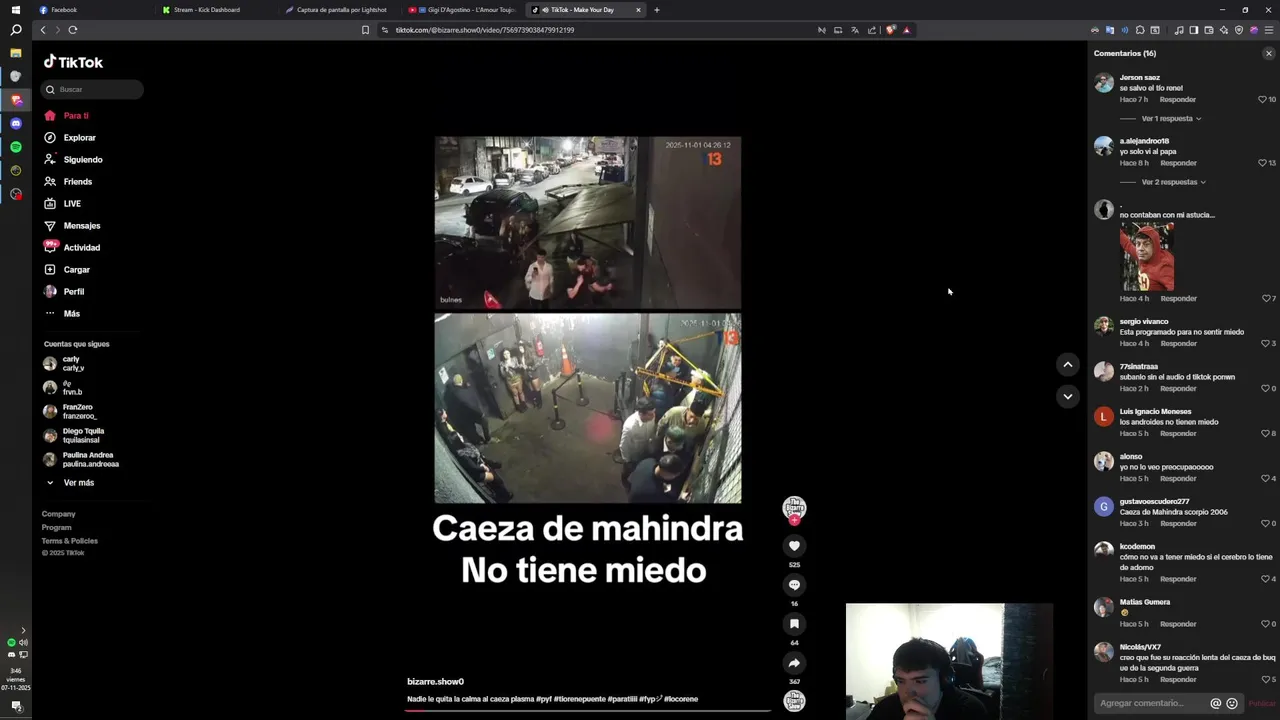Viewport: 1280px width, 720px height.
Task: Open Windows search from taskbar
Action: pos(16,30)
